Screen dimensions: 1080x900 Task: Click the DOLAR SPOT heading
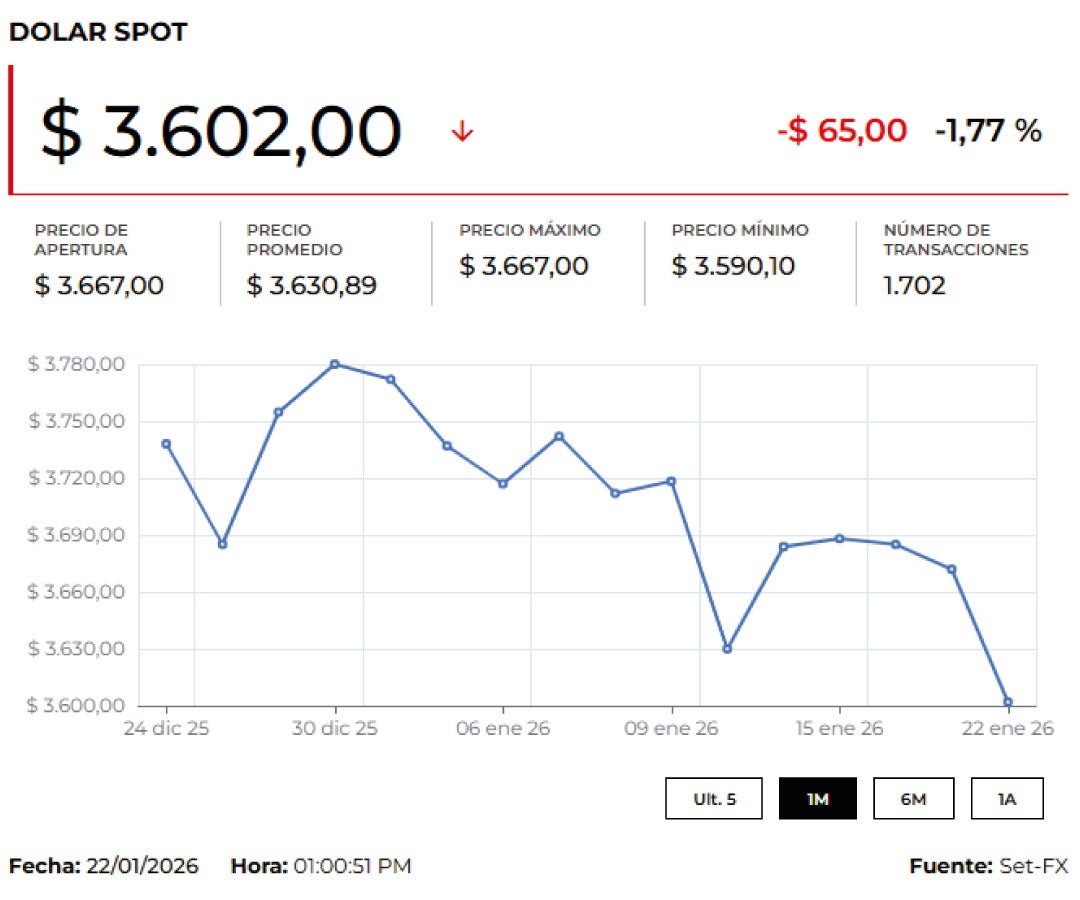[97, 32]
